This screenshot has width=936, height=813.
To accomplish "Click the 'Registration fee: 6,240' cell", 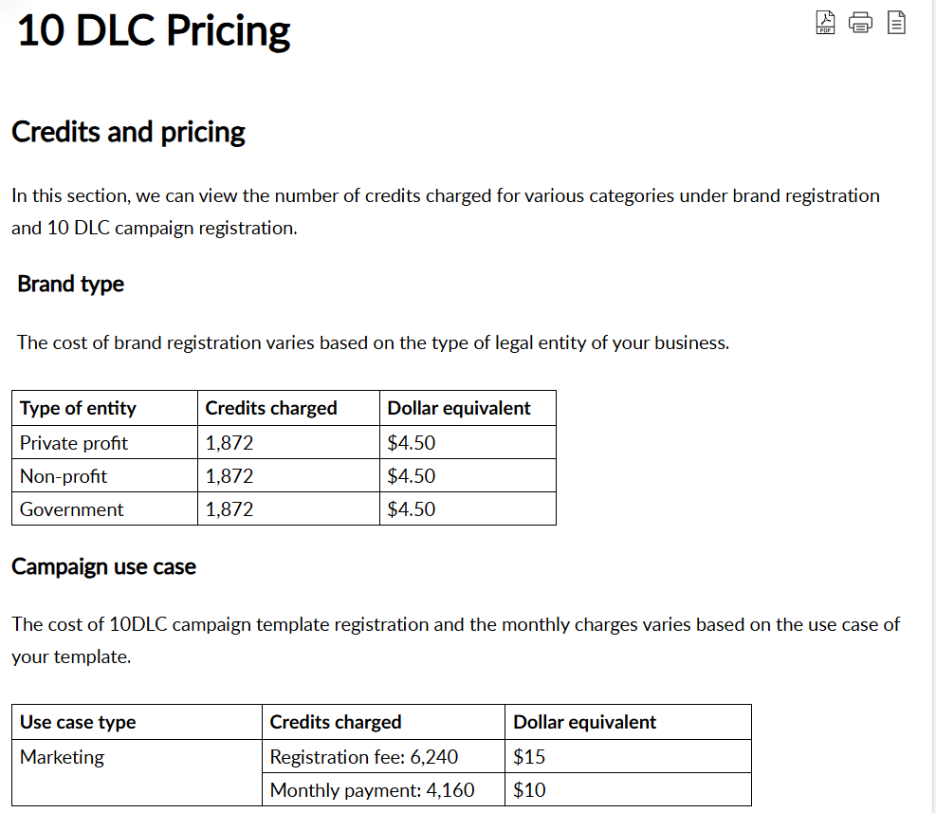I will pyautogui.click(x=346, y=757).
